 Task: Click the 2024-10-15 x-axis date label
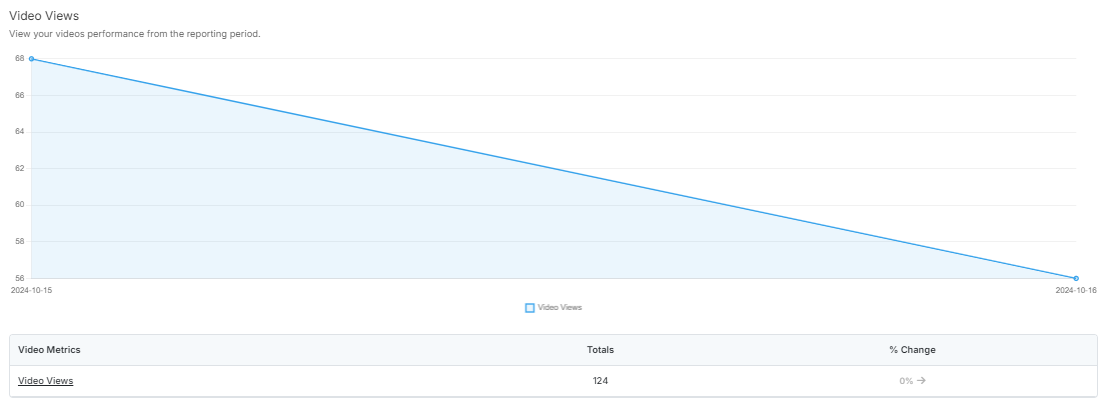pyautogui.click(x=32, y=290)
